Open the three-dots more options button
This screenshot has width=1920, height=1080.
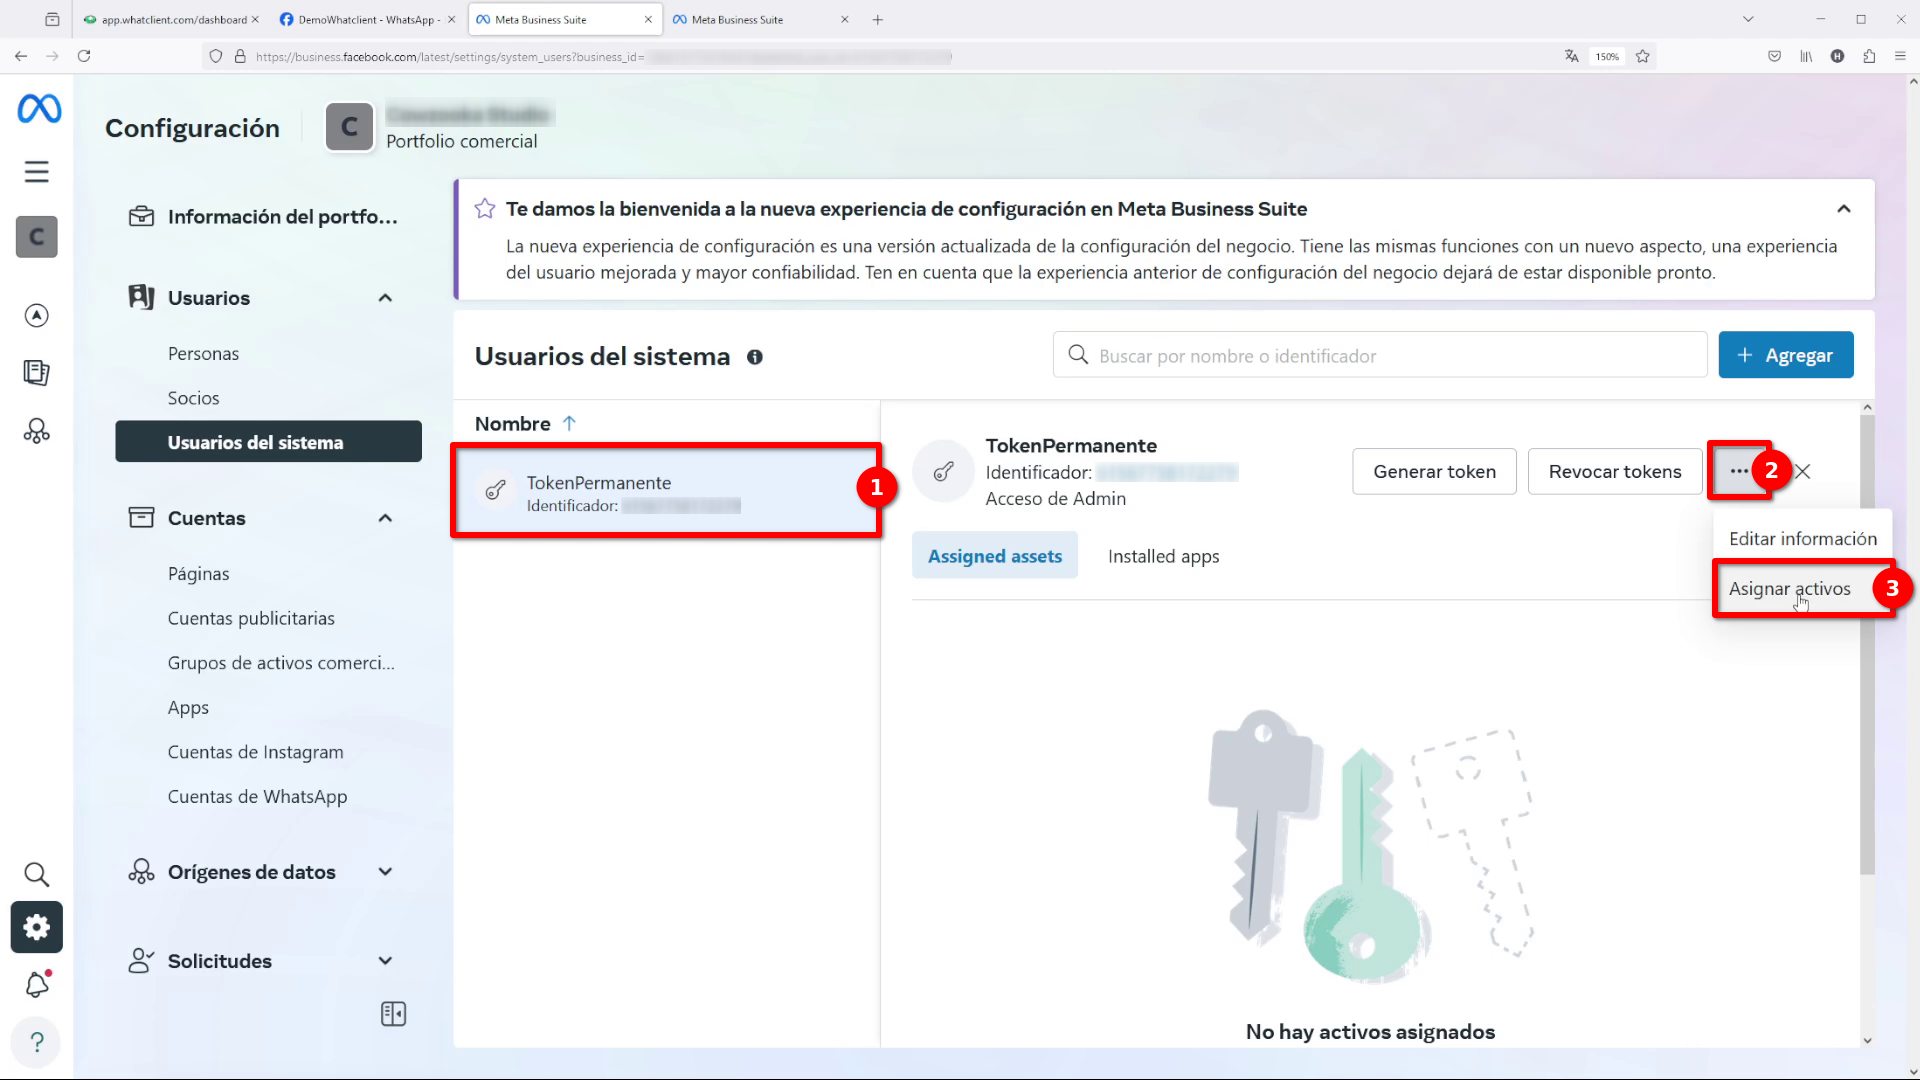[1739, 471]
